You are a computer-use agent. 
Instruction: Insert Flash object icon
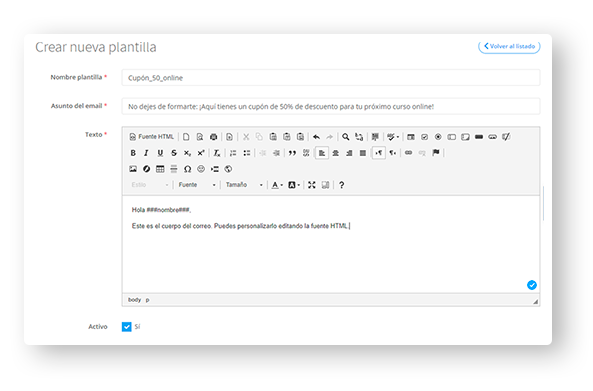pos(146,169)
